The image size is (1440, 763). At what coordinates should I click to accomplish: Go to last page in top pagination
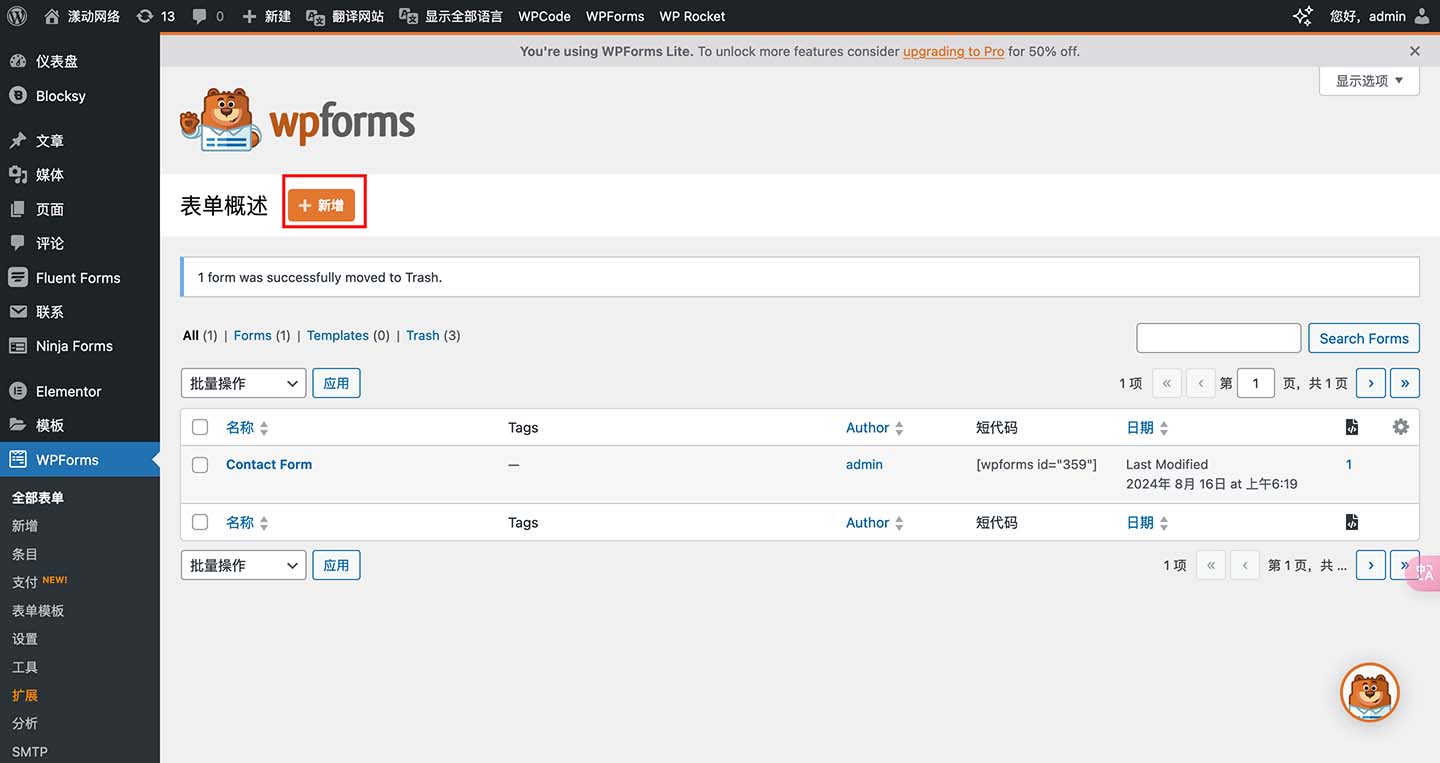click(x=1405, y=383)
